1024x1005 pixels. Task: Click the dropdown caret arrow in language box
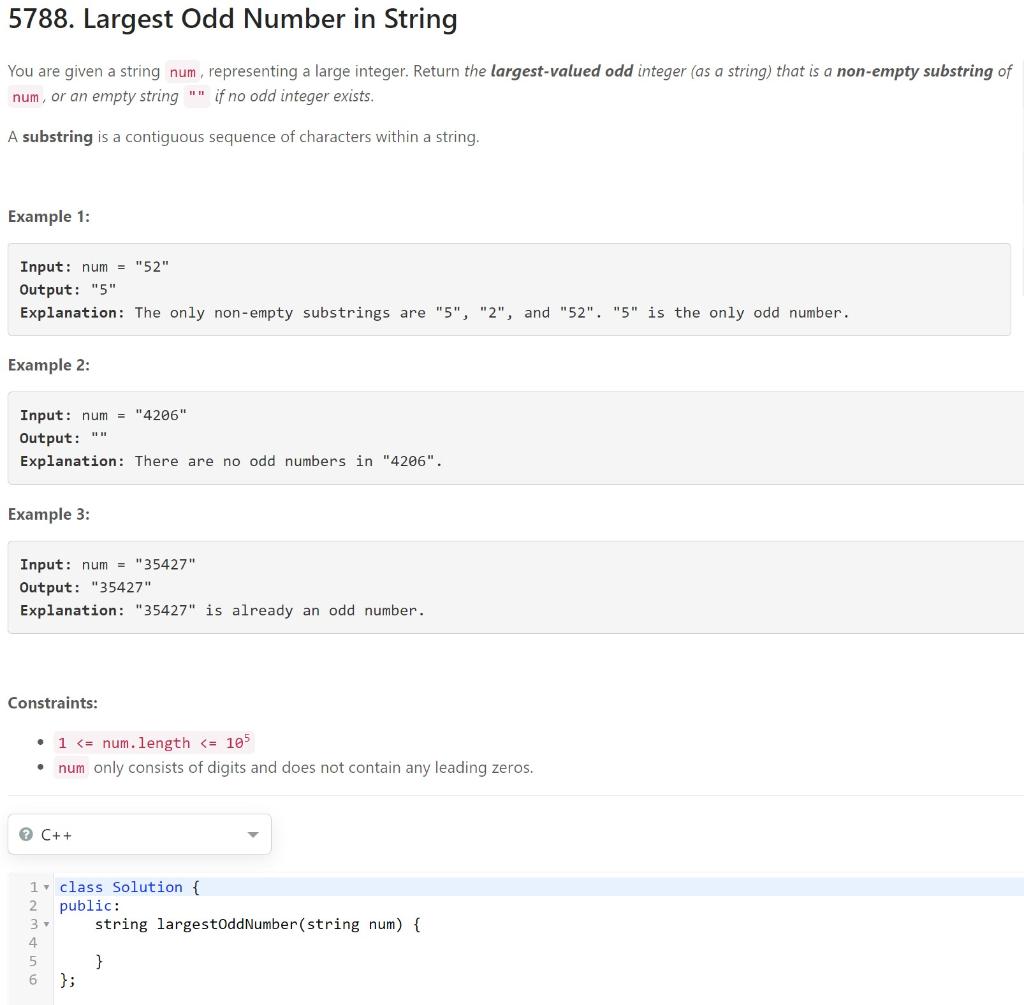coord(253,834)
